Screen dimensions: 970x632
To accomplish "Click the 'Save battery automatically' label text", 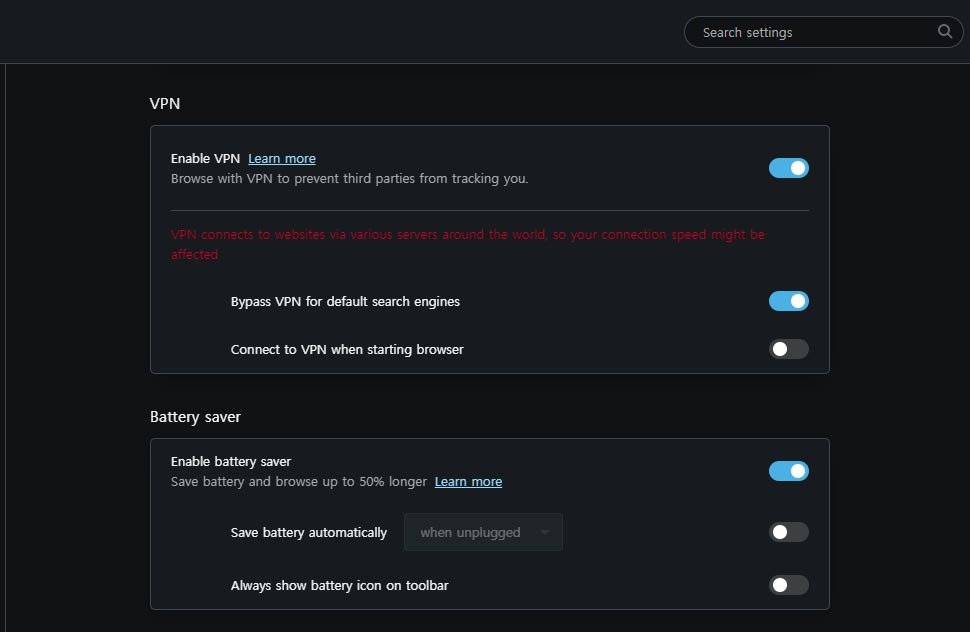I will pyautogui.click(x=309, y=532).
